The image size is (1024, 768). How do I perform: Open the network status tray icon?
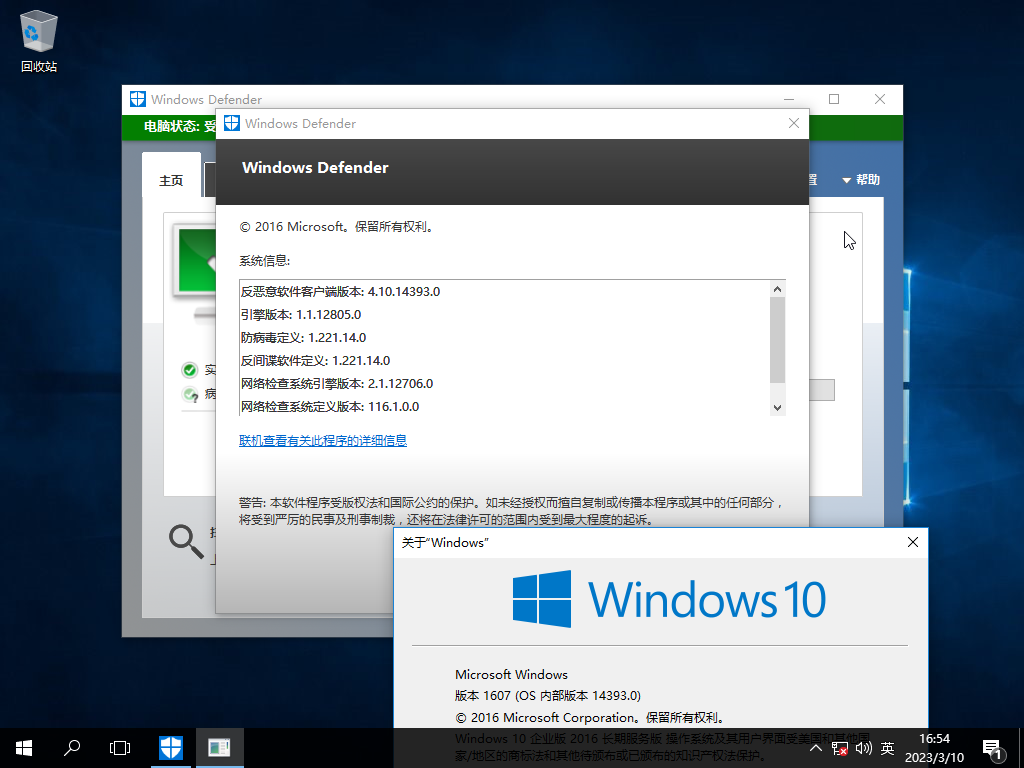click(x=840, y=748)
